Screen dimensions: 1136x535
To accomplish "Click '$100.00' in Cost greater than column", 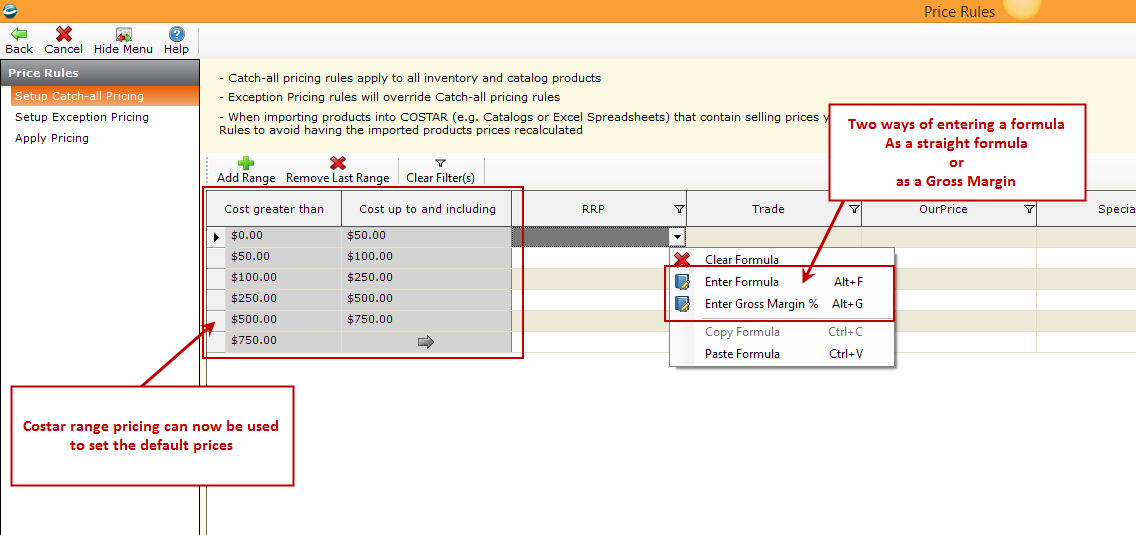I will 283,278.
